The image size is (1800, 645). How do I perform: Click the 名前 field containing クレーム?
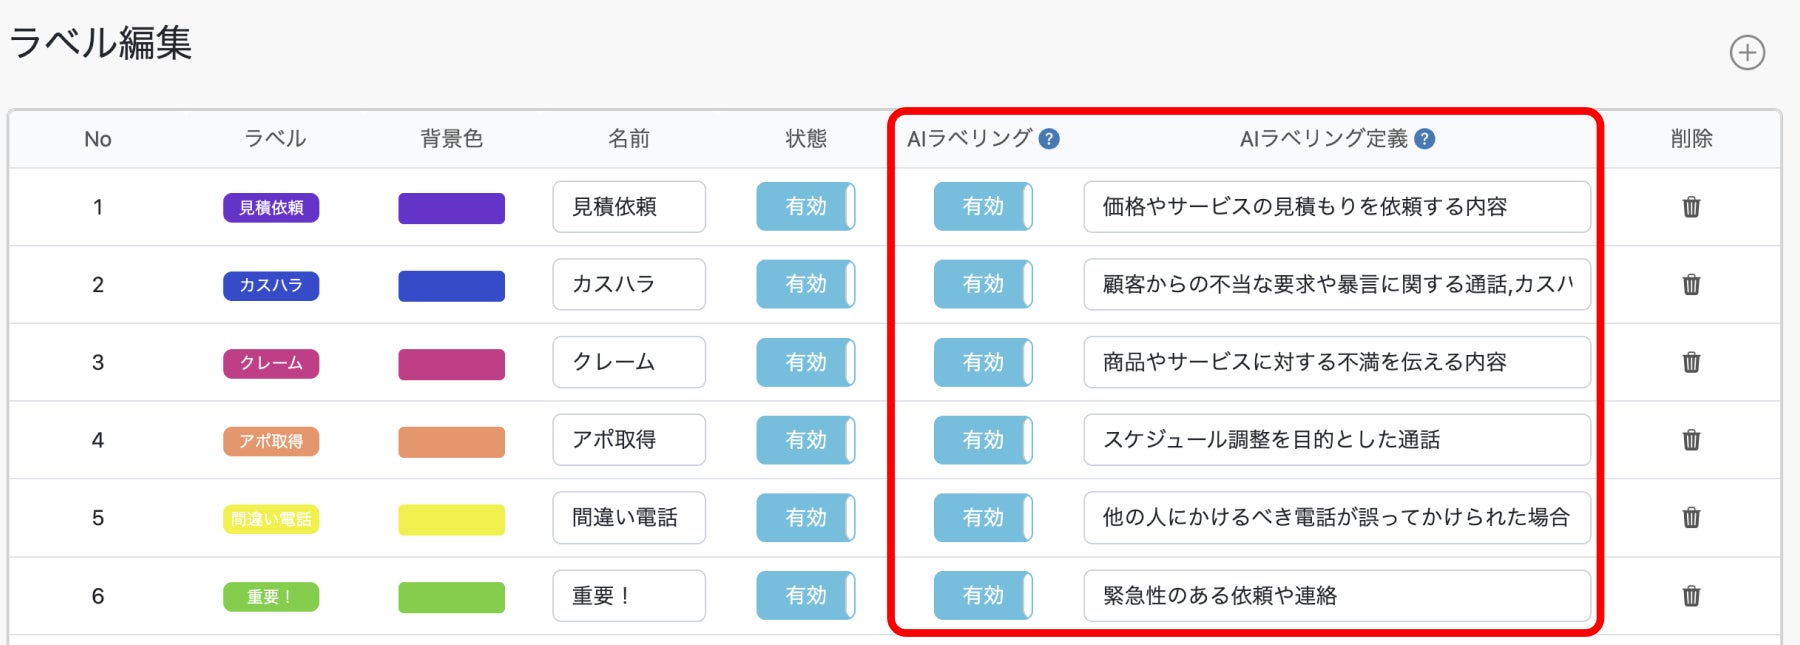(628, 362)
